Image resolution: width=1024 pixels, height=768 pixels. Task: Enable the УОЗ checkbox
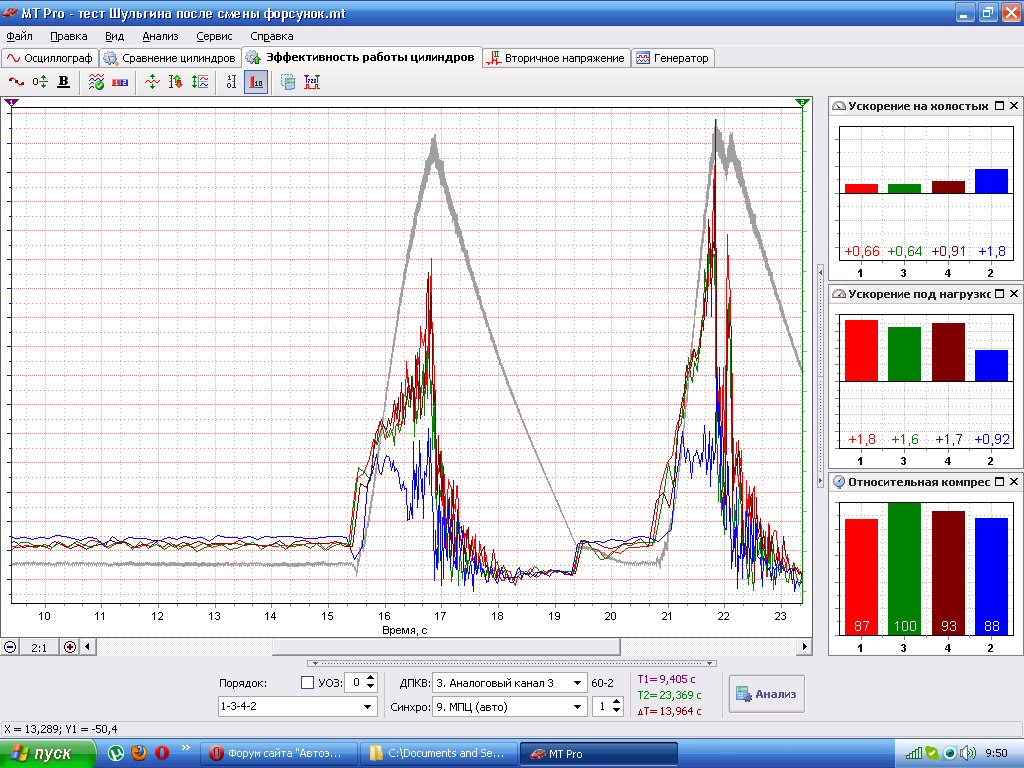307,682
